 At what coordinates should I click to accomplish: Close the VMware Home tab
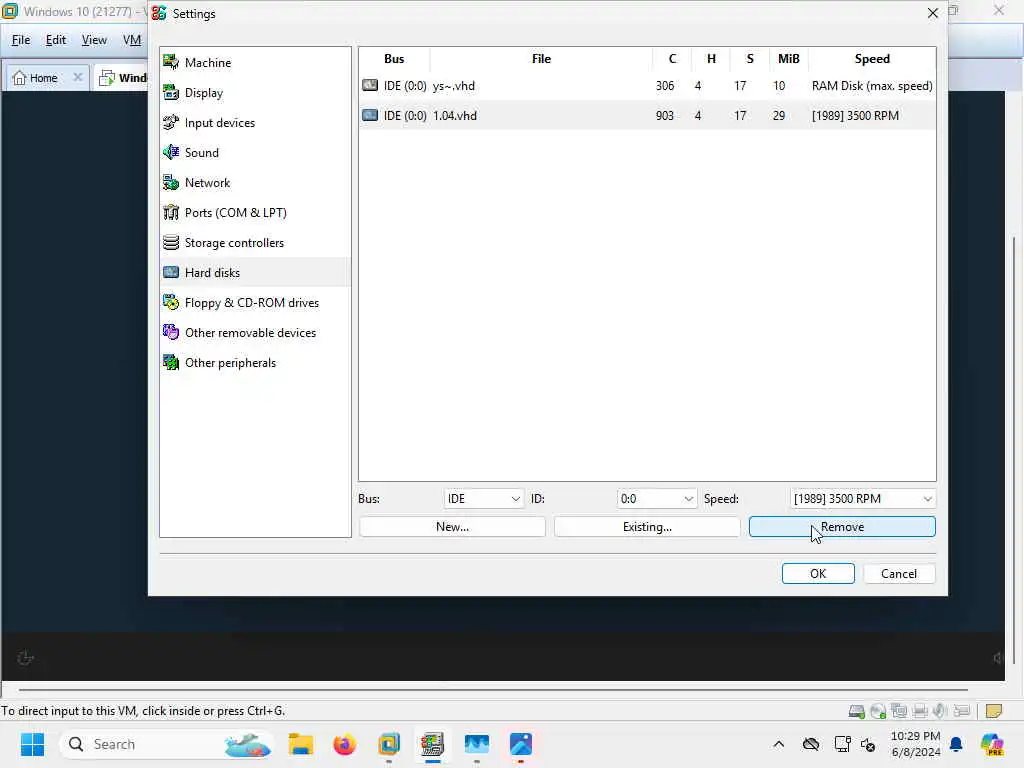[x=78, y=77]
